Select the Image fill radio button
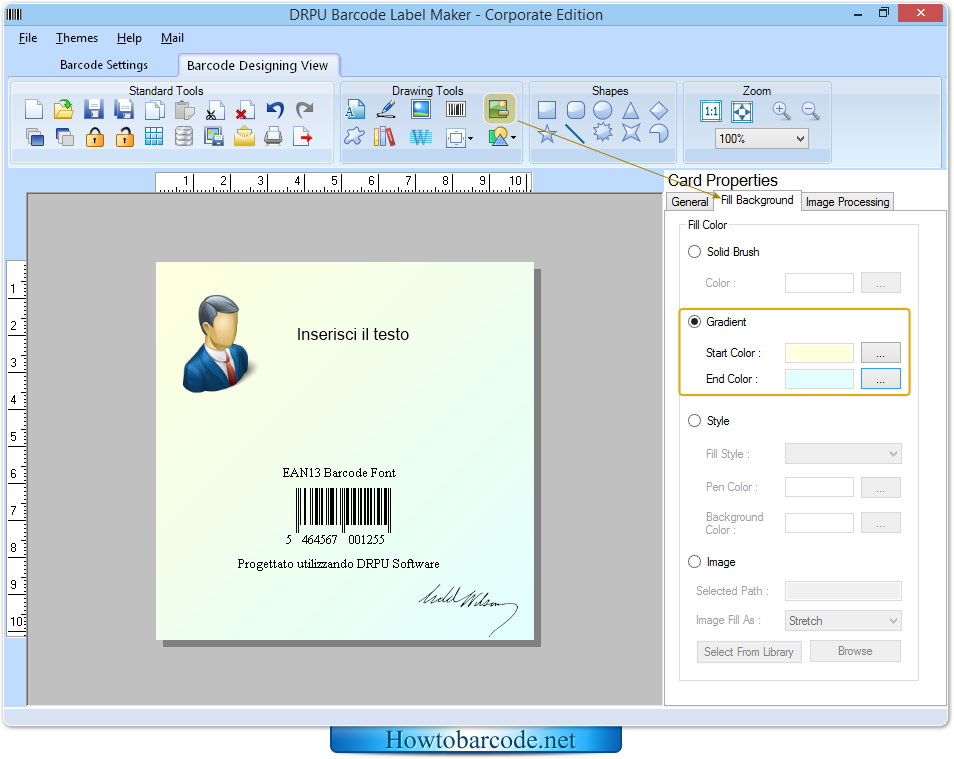This screenshot has width=954, height=759. (x=694, y=562)
